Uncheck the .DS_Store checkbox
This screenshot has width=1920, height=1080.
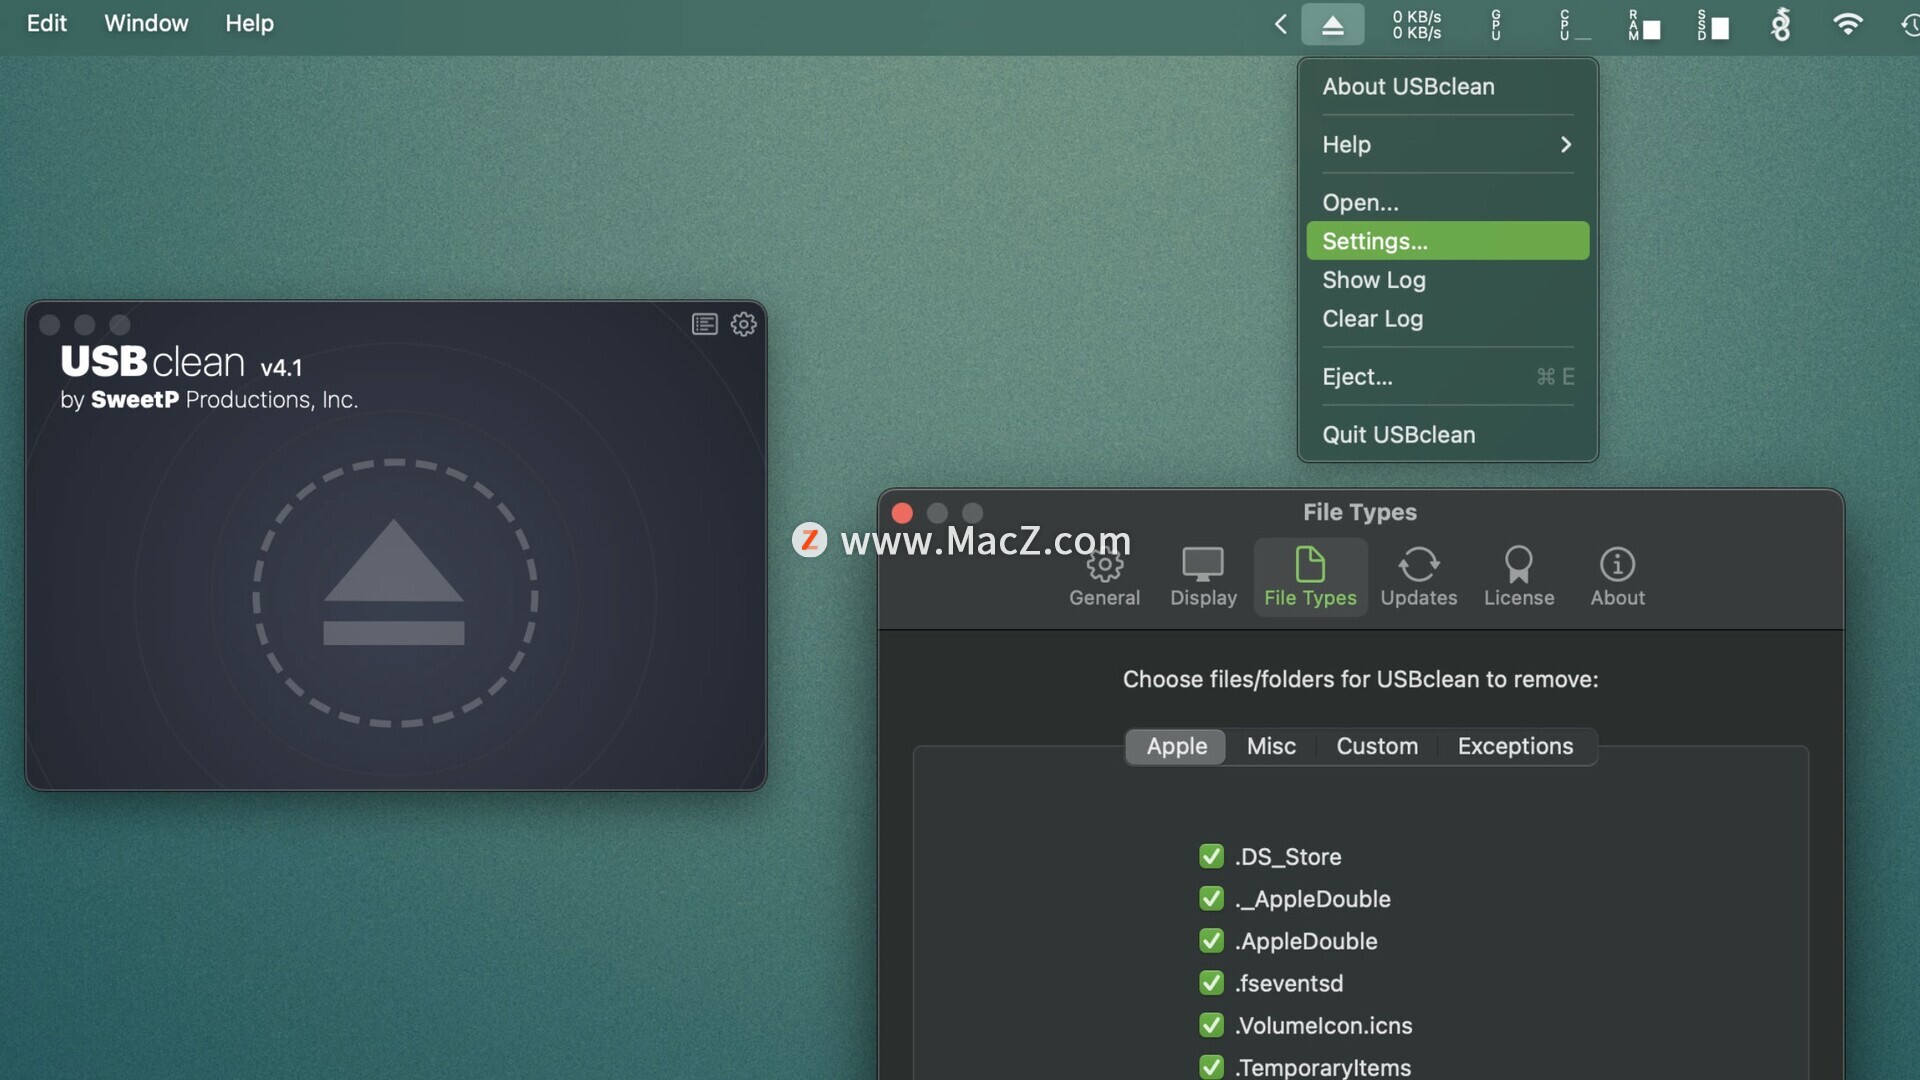click(x=1211, y=856)
